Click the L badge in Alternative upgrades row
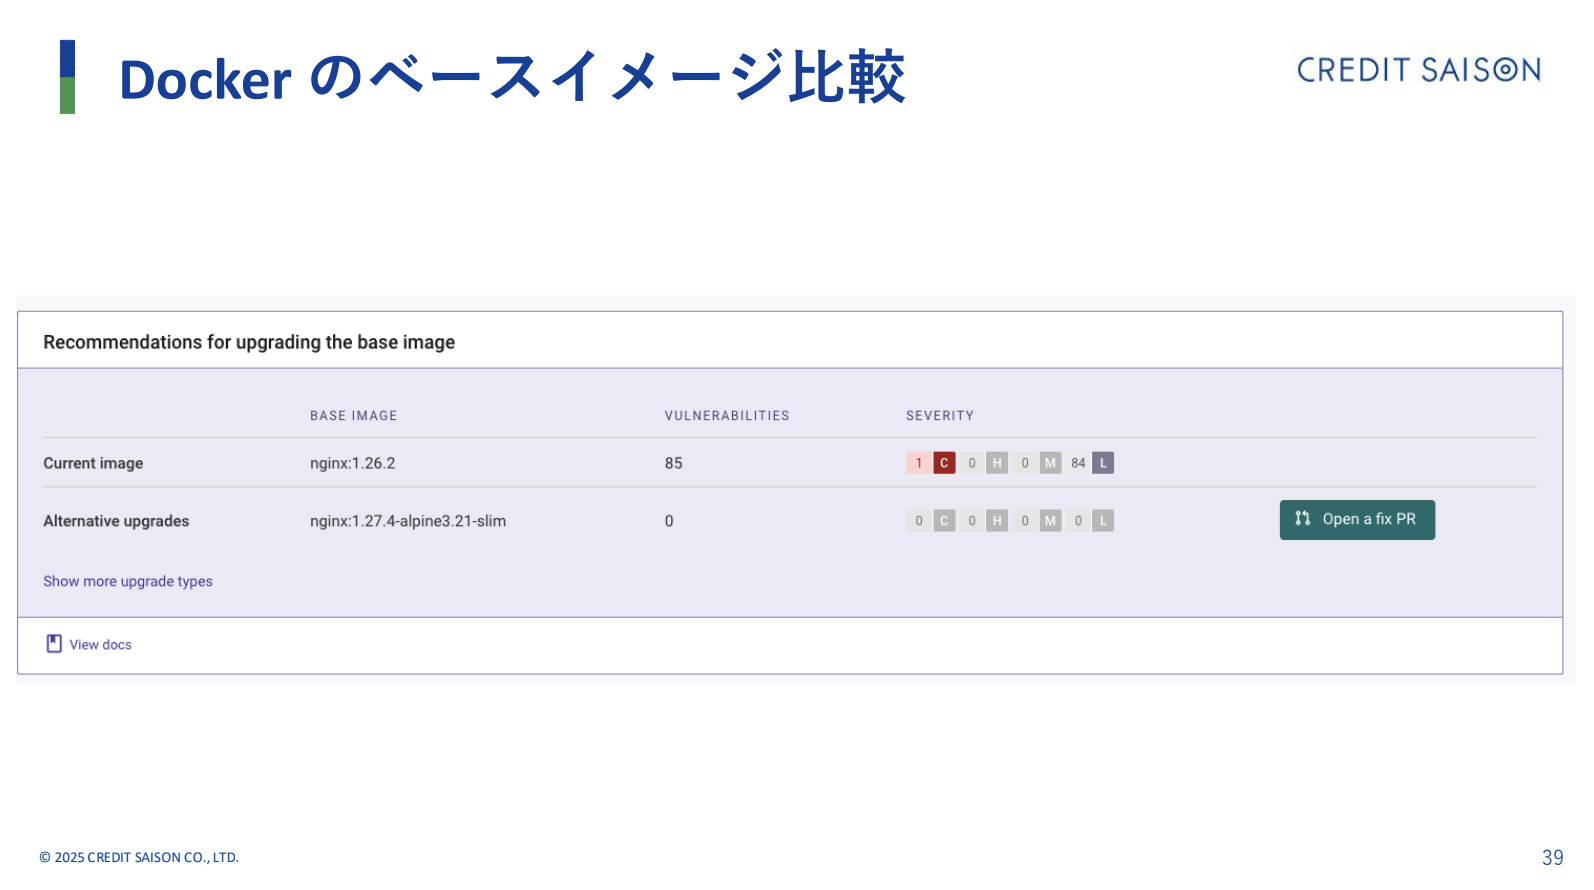This screenshot has height=890, width=1594. coord(1103,521)
